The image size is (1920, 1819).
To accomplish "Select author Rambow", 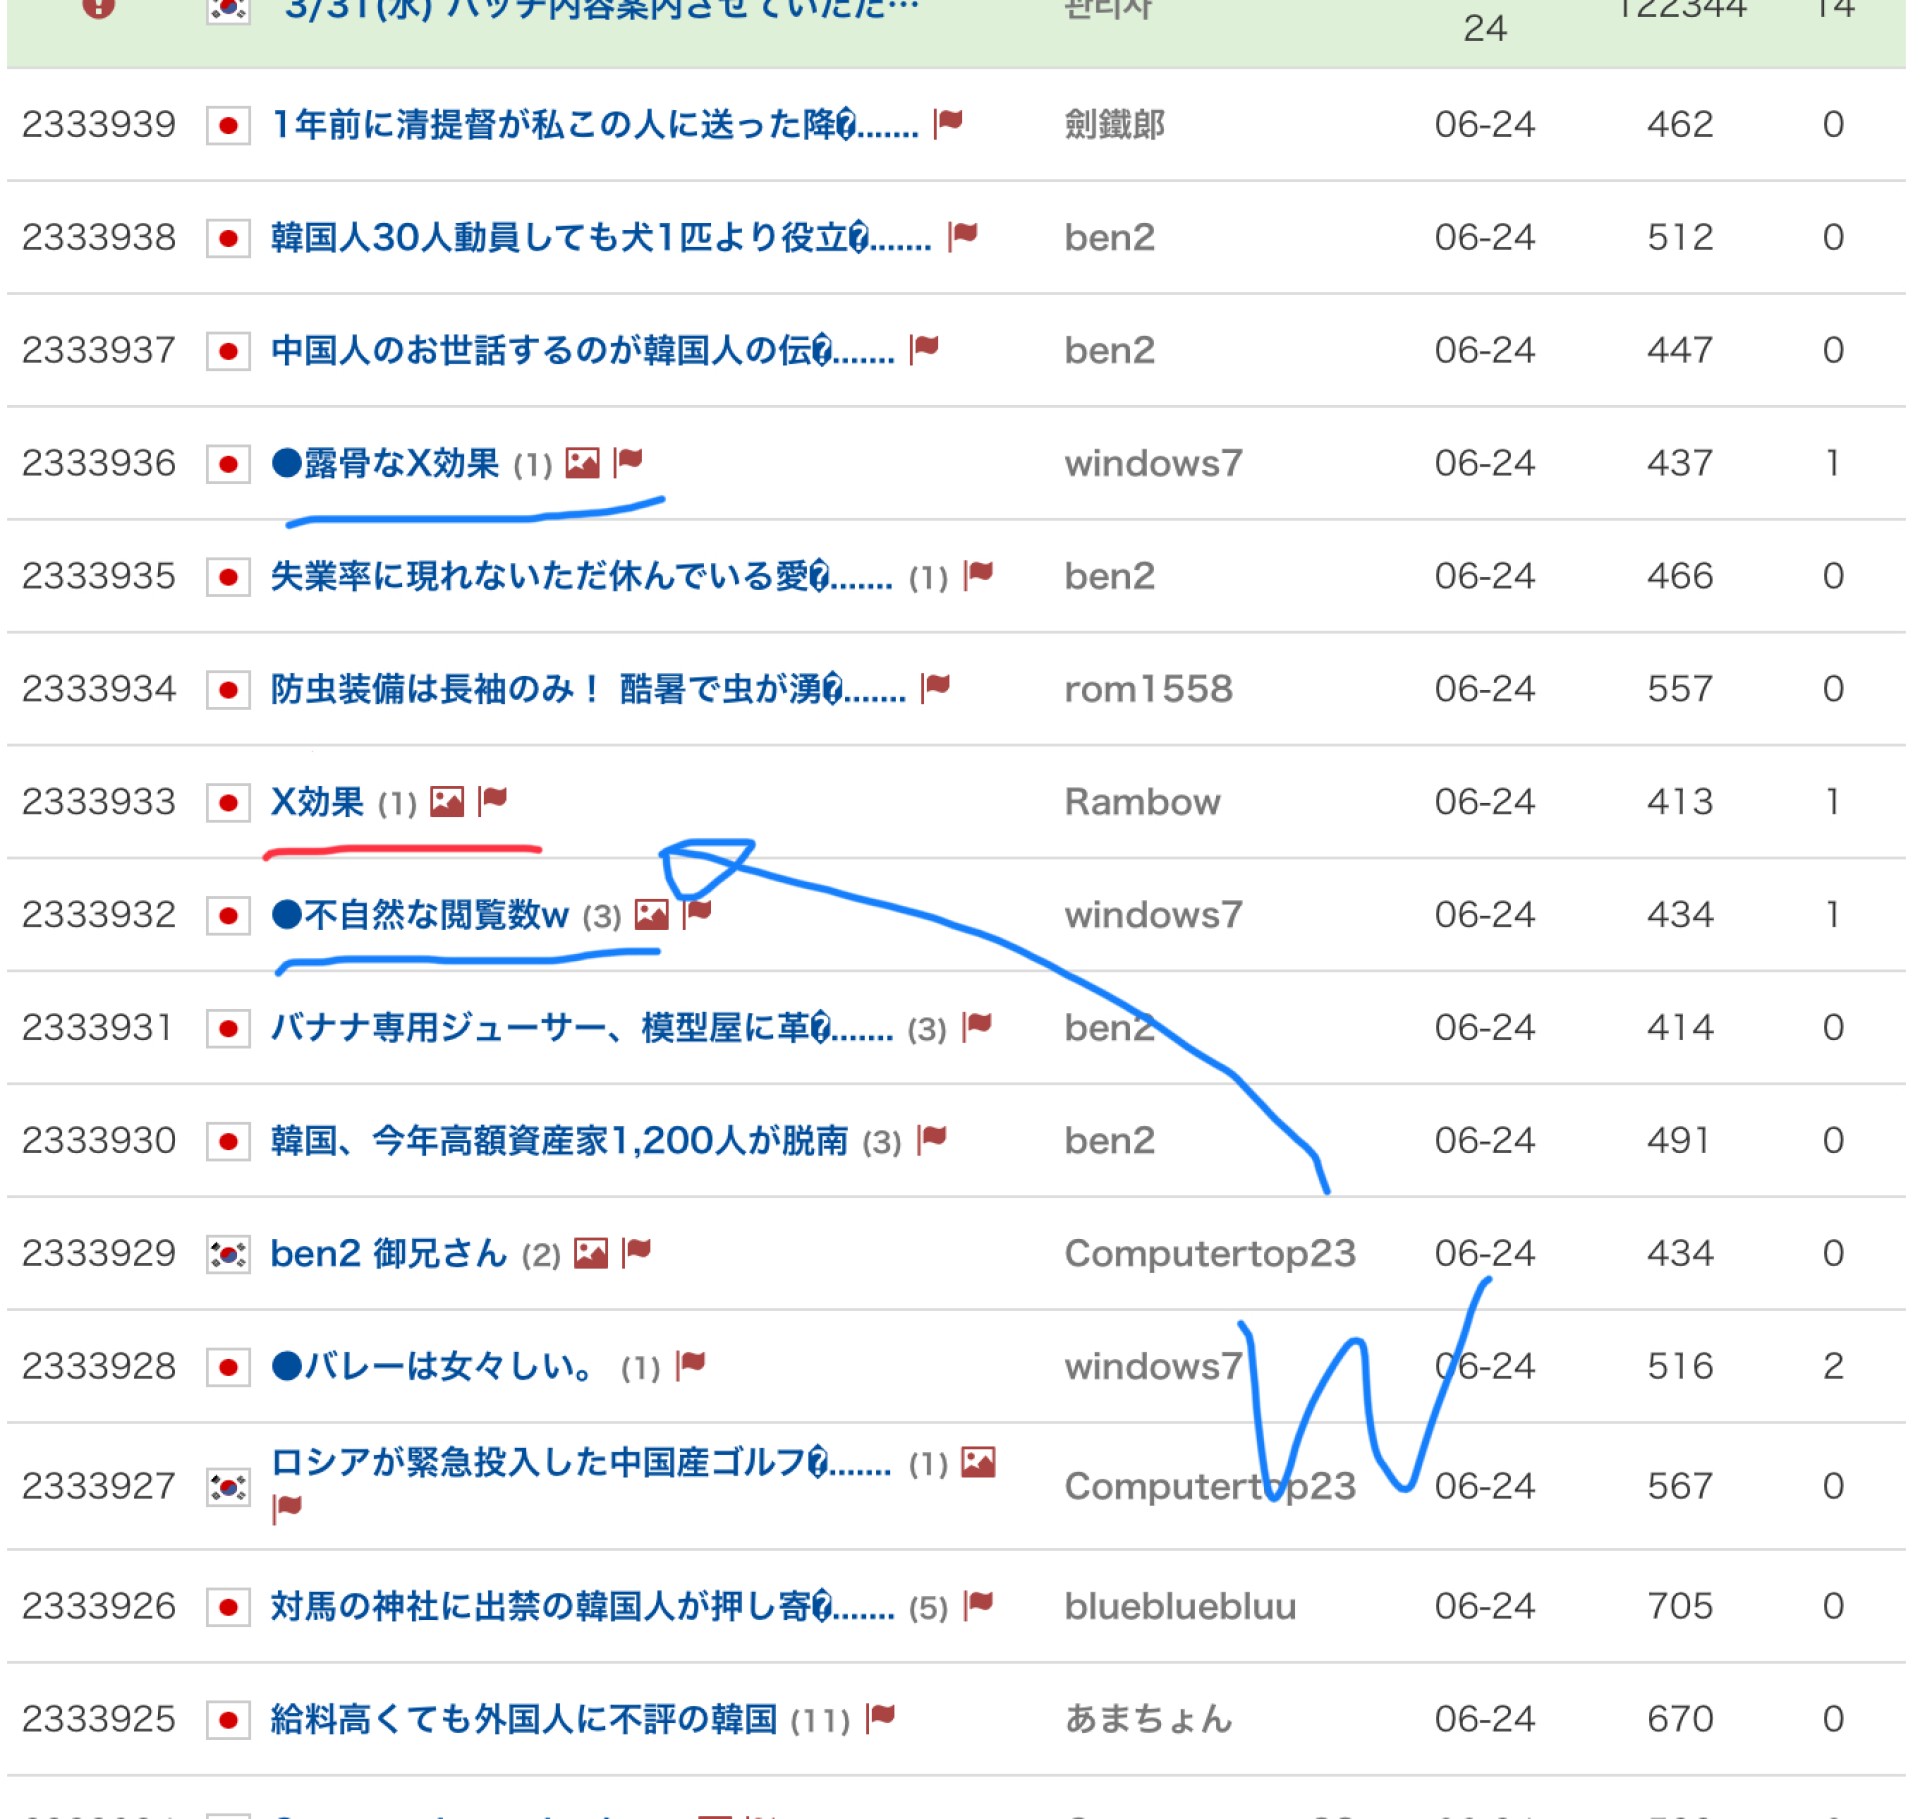I will (1143, 803).
